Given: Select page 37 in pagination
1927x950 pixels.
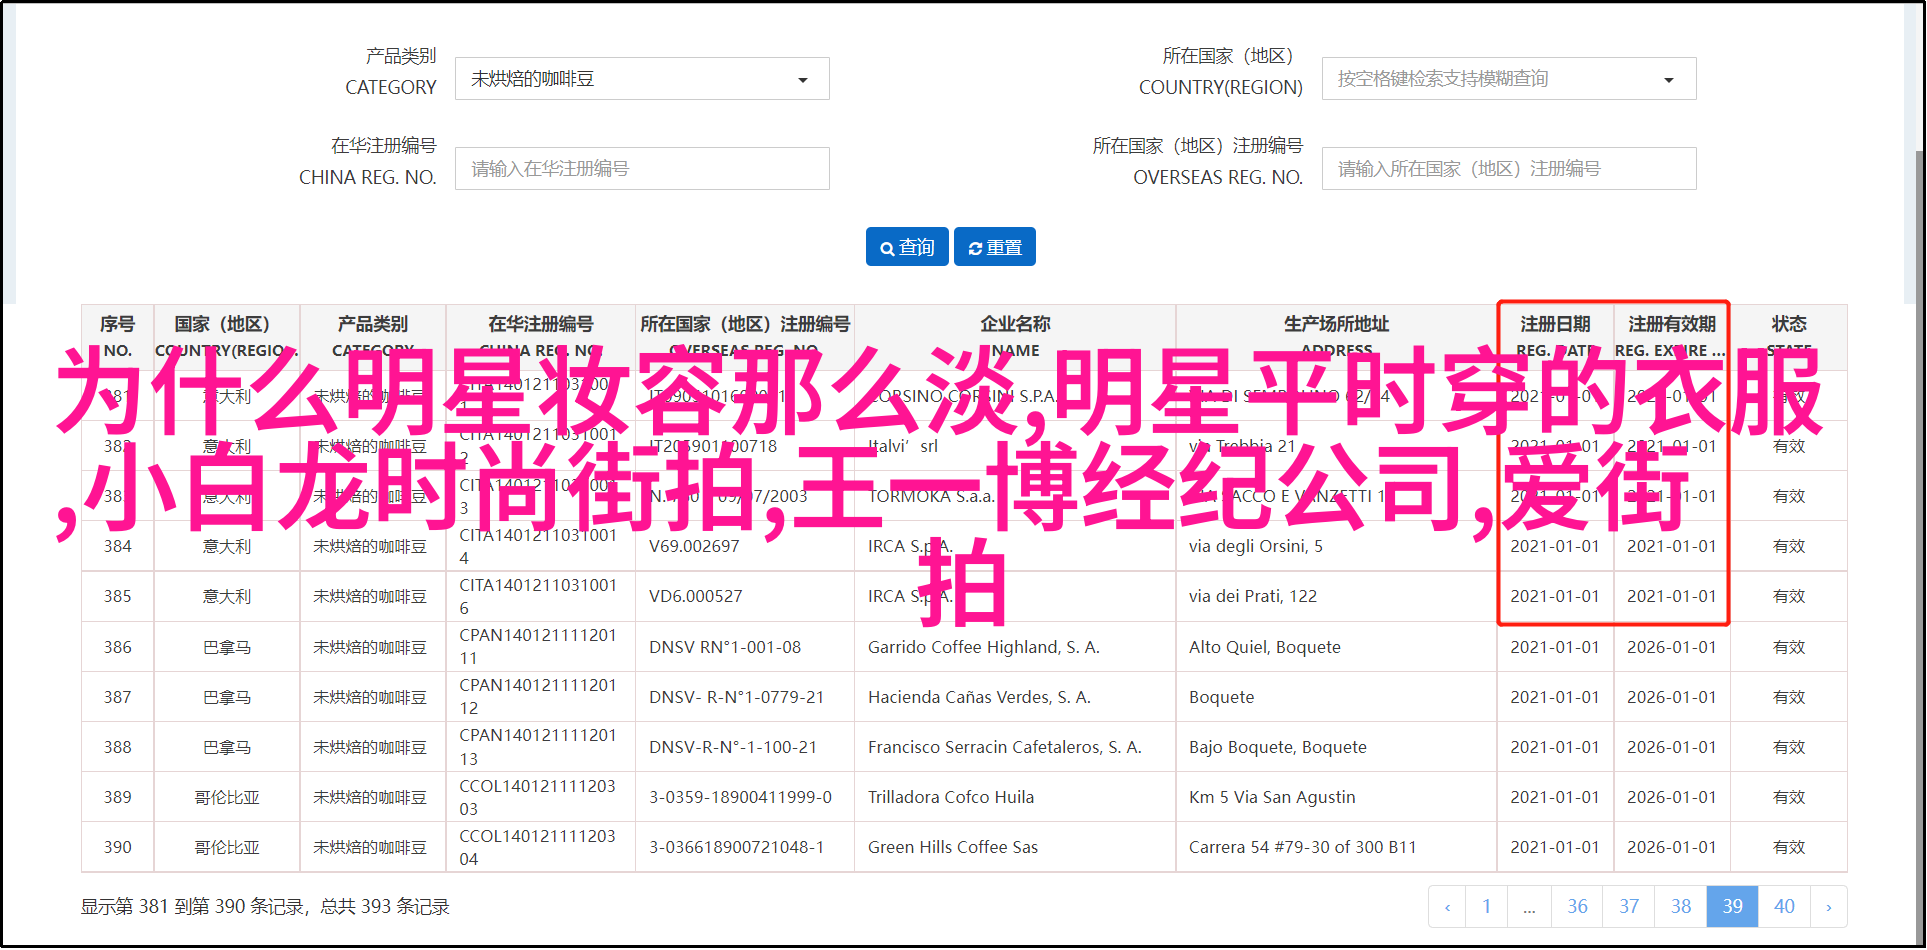Looking at the screenshot, I should coord(1629,907).
